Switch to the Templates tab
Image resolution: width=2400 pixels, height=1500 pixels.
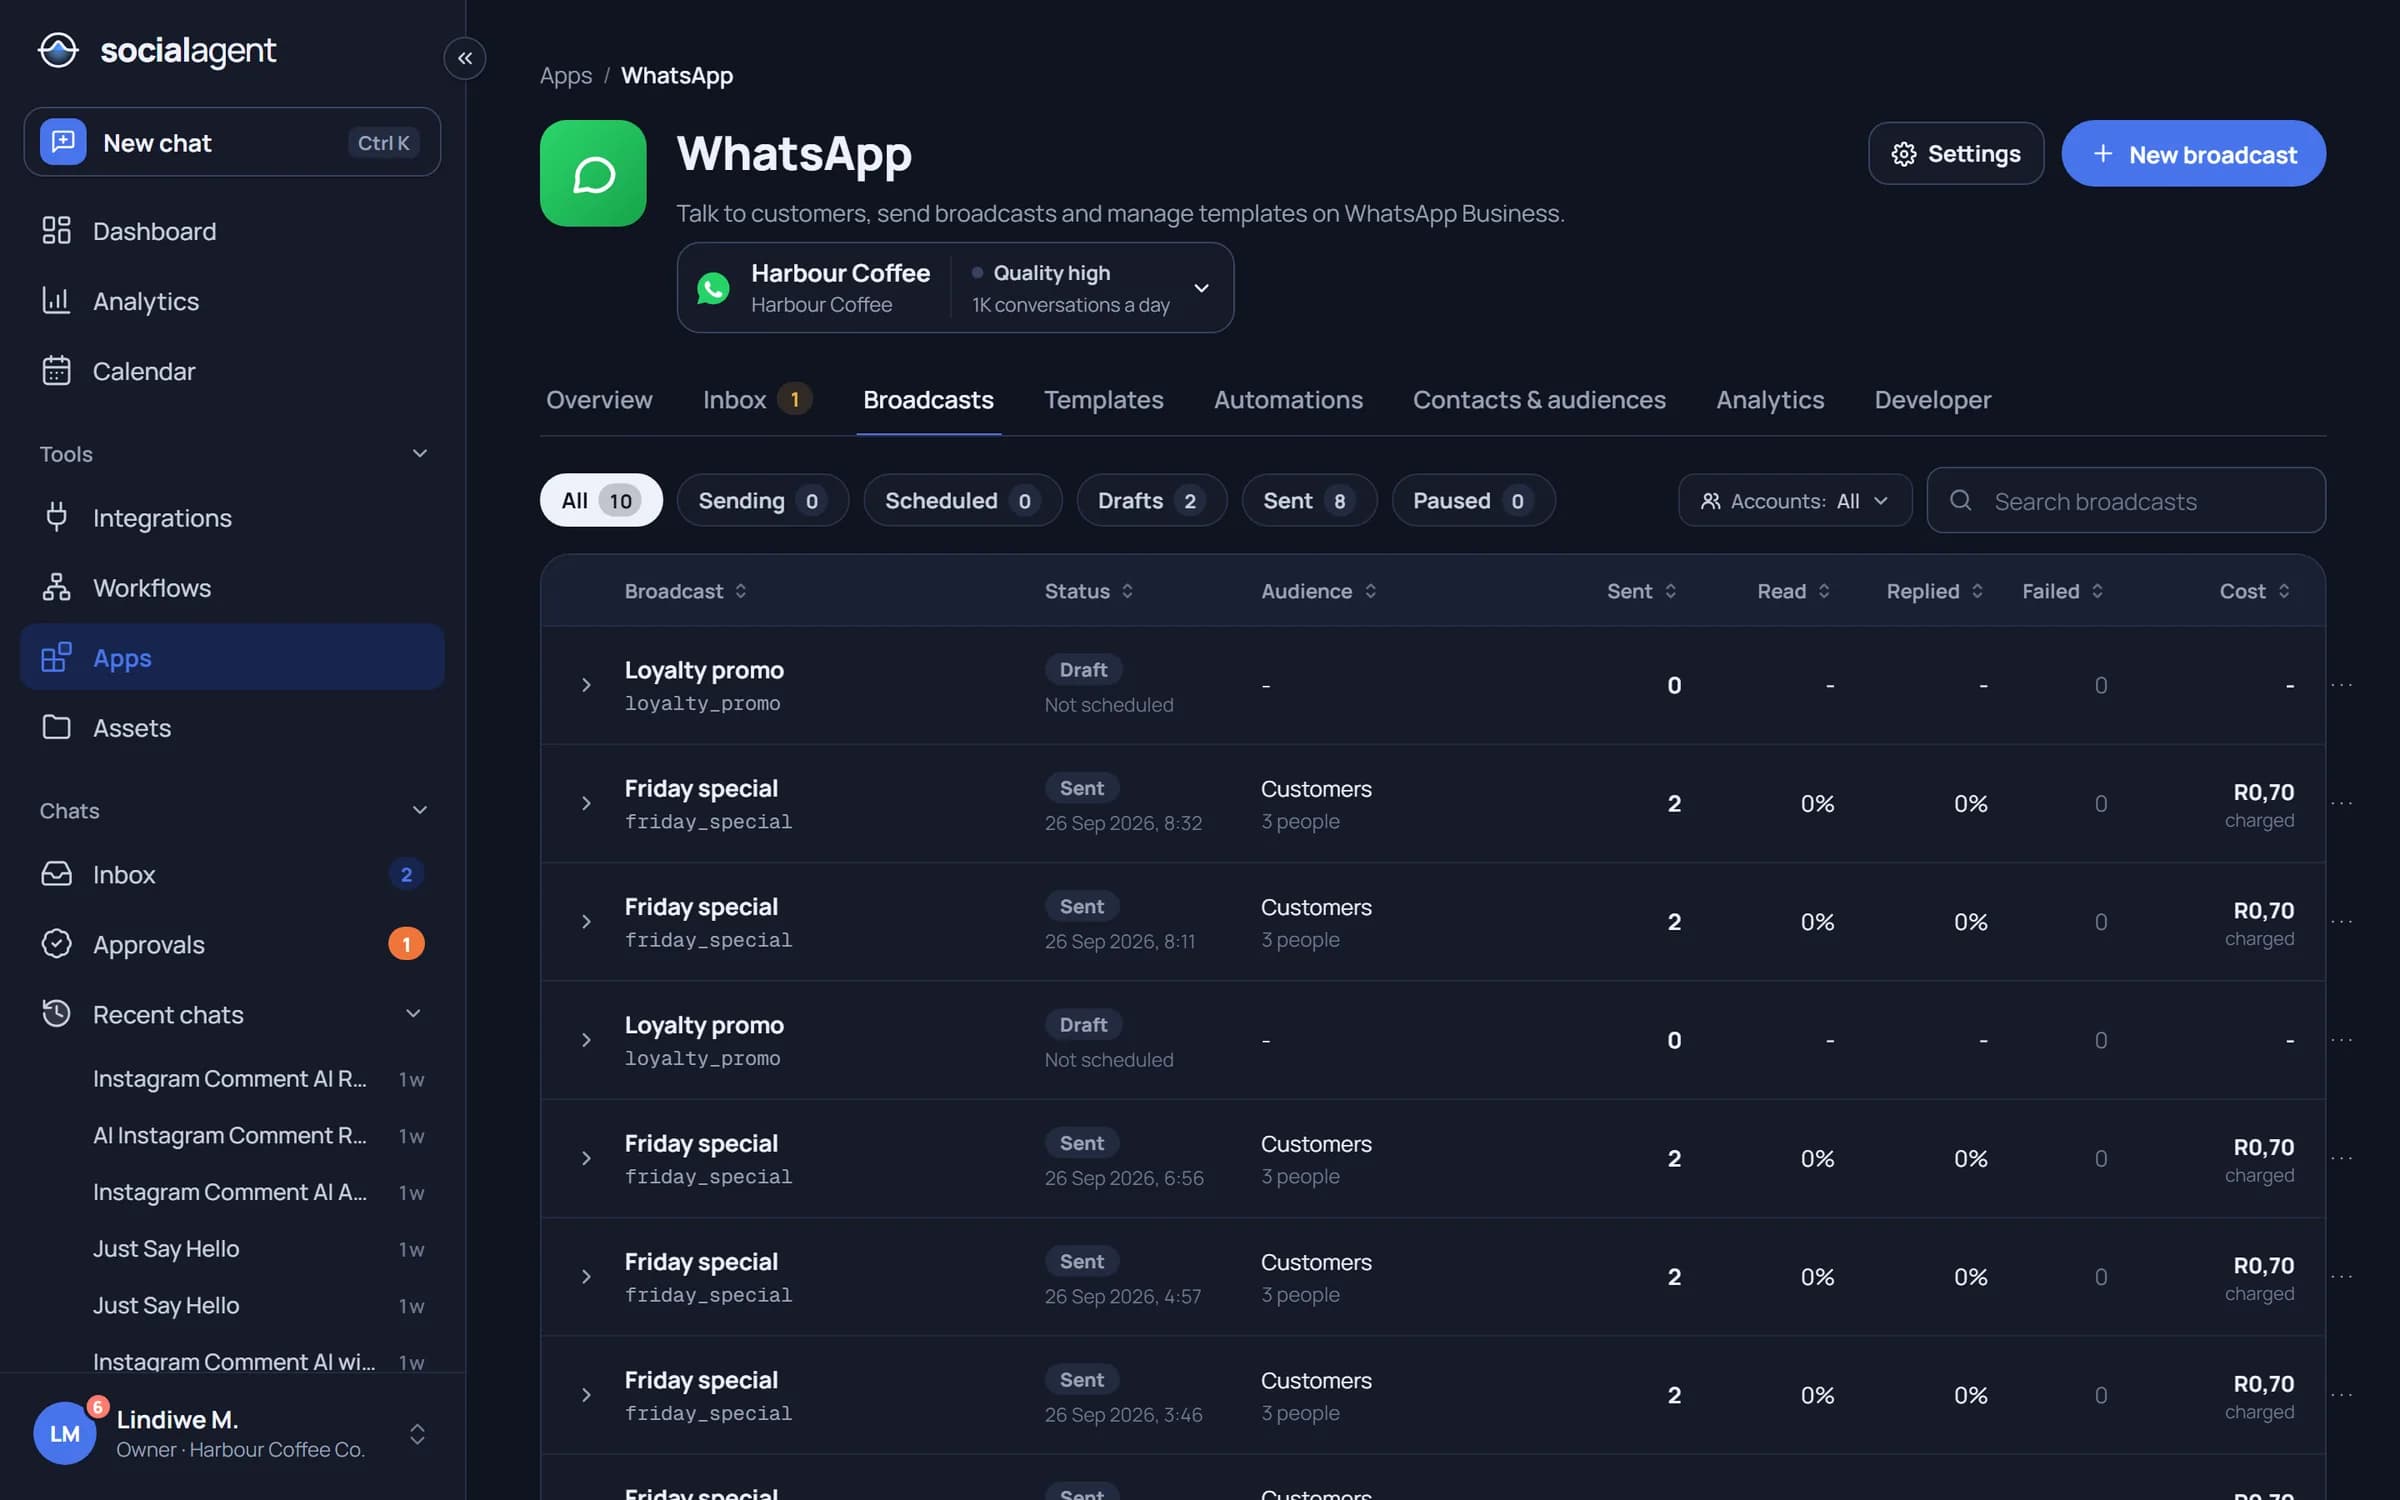coord(1103,400)
